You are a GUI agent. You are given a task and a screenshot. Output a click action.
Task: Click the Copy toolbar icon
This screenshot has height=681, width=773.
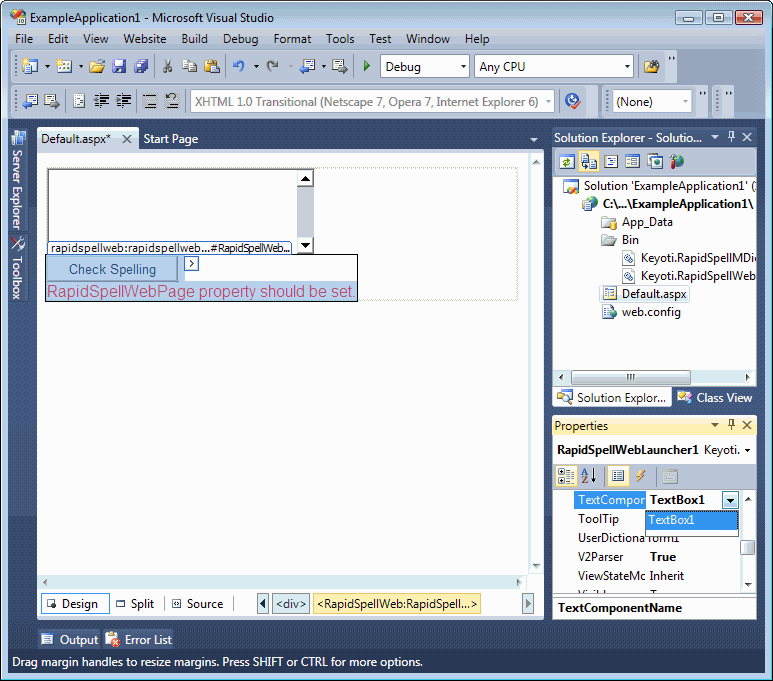pyautogui.click(x=189, y=66)
